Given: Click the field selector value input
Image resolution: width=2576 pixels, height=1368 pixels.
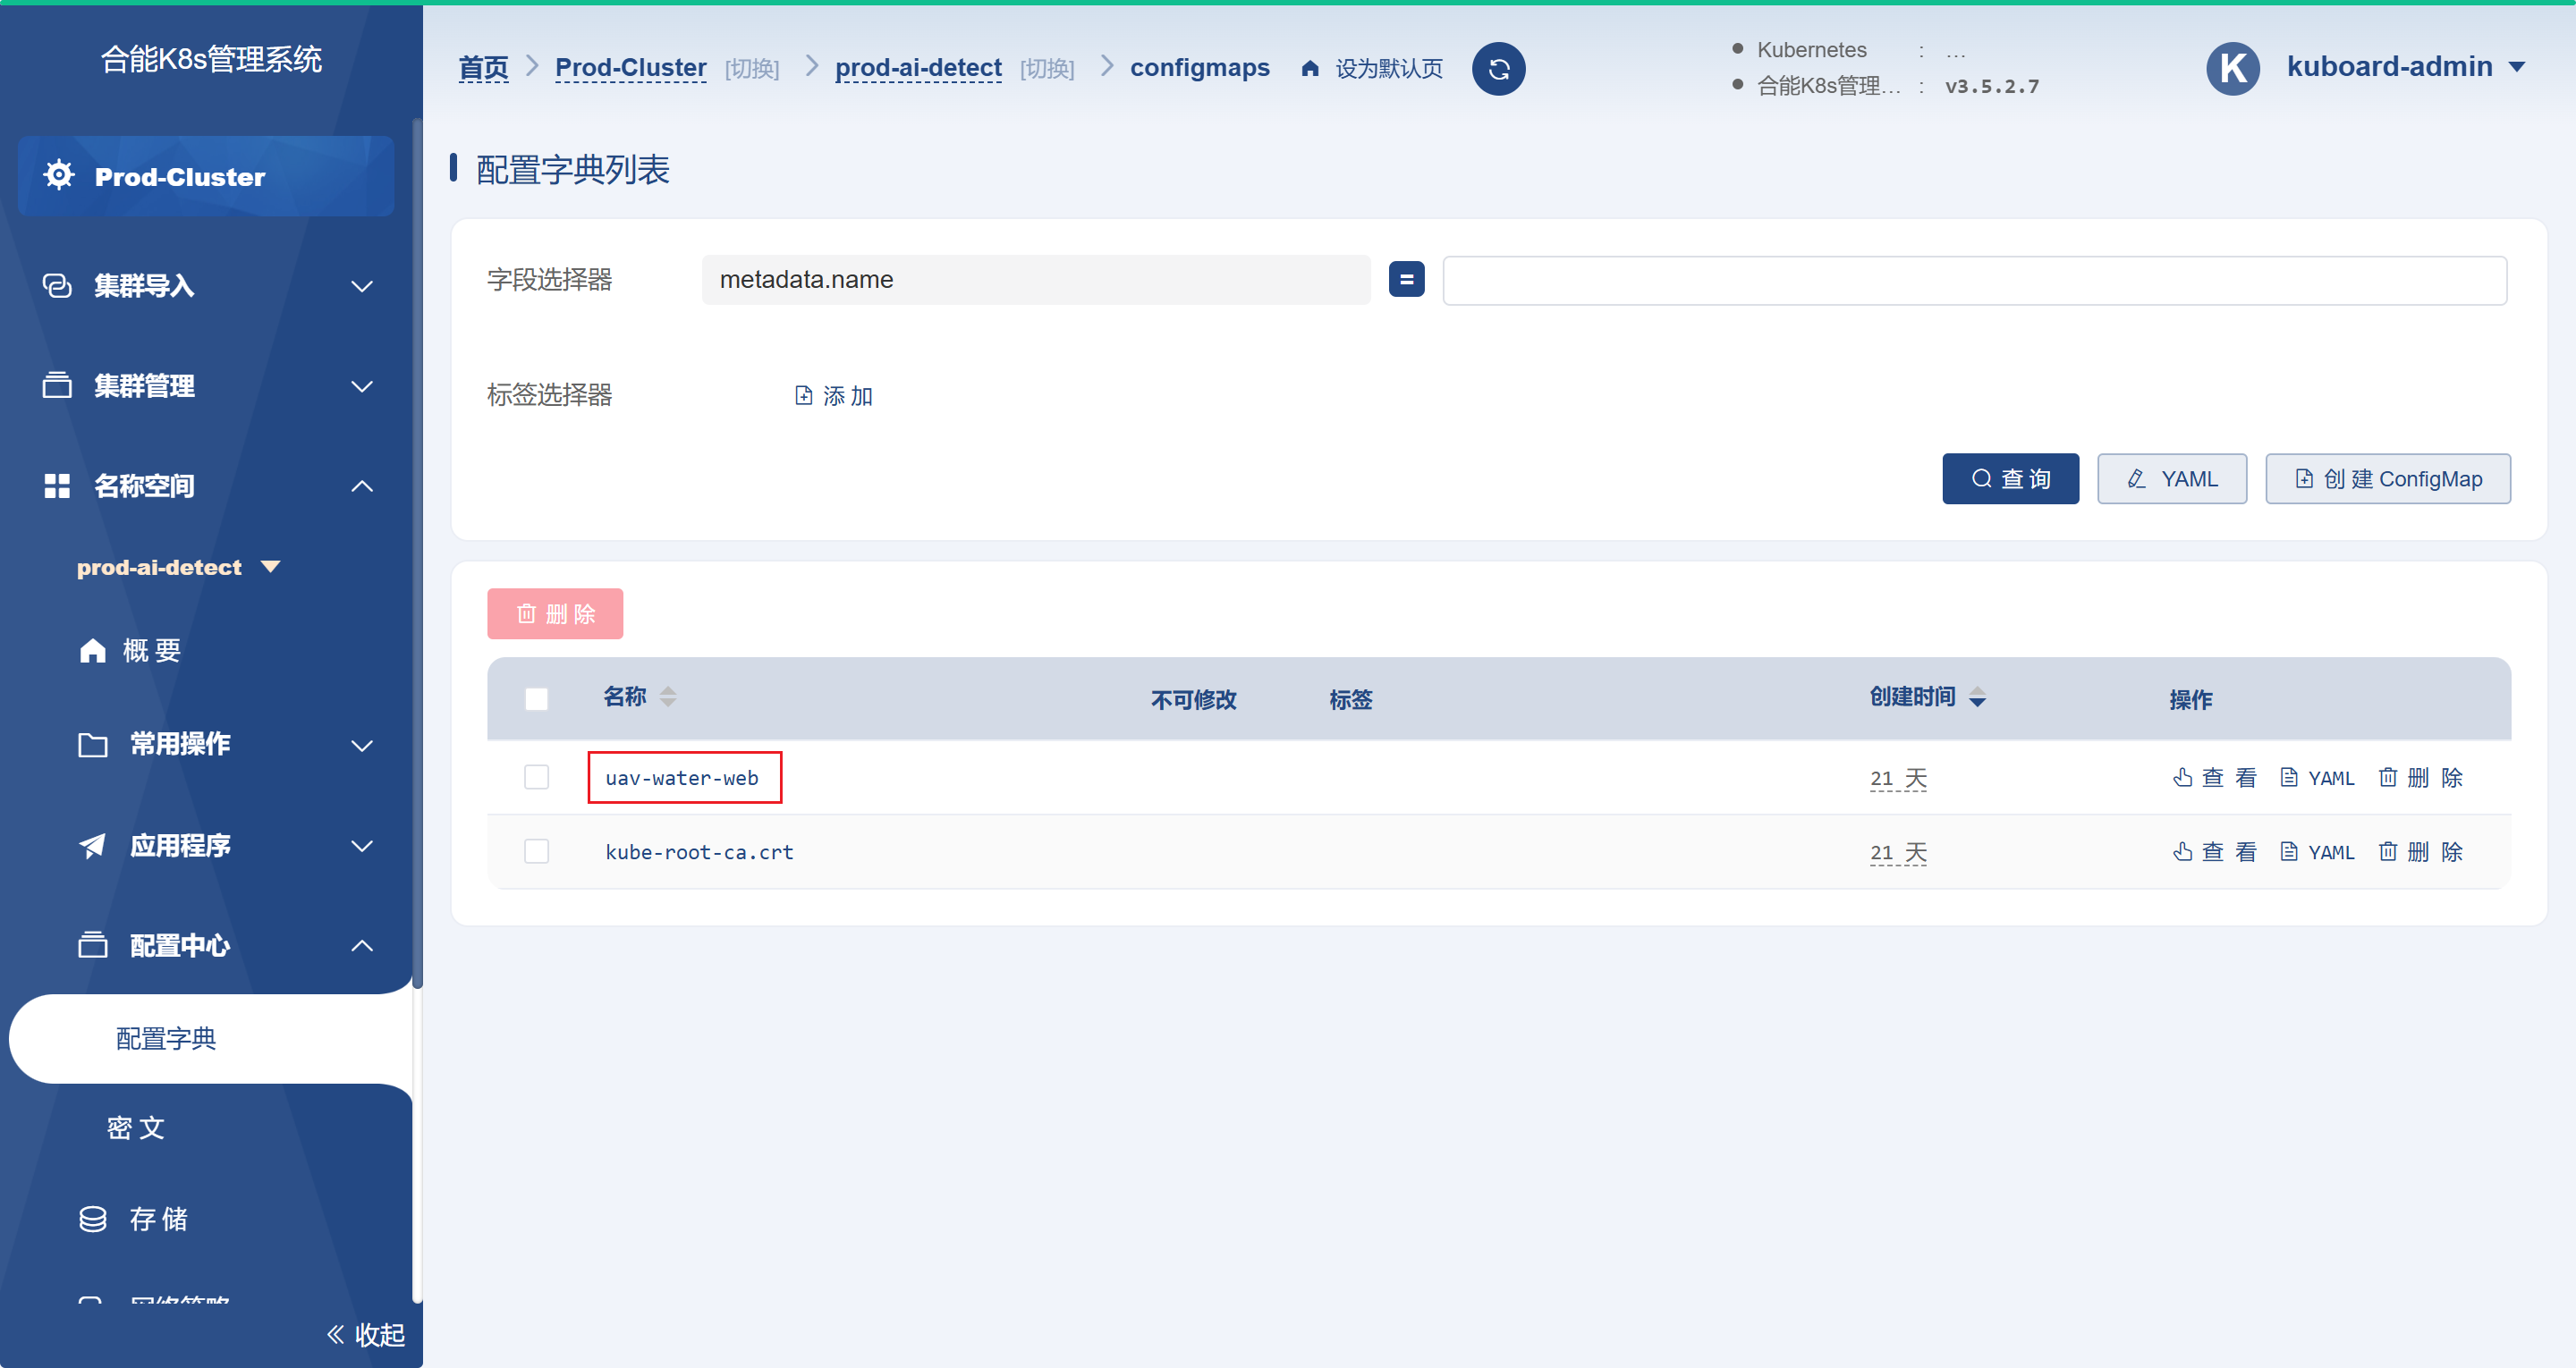Looking at the screenshot, I should [x=1974, y=280].
